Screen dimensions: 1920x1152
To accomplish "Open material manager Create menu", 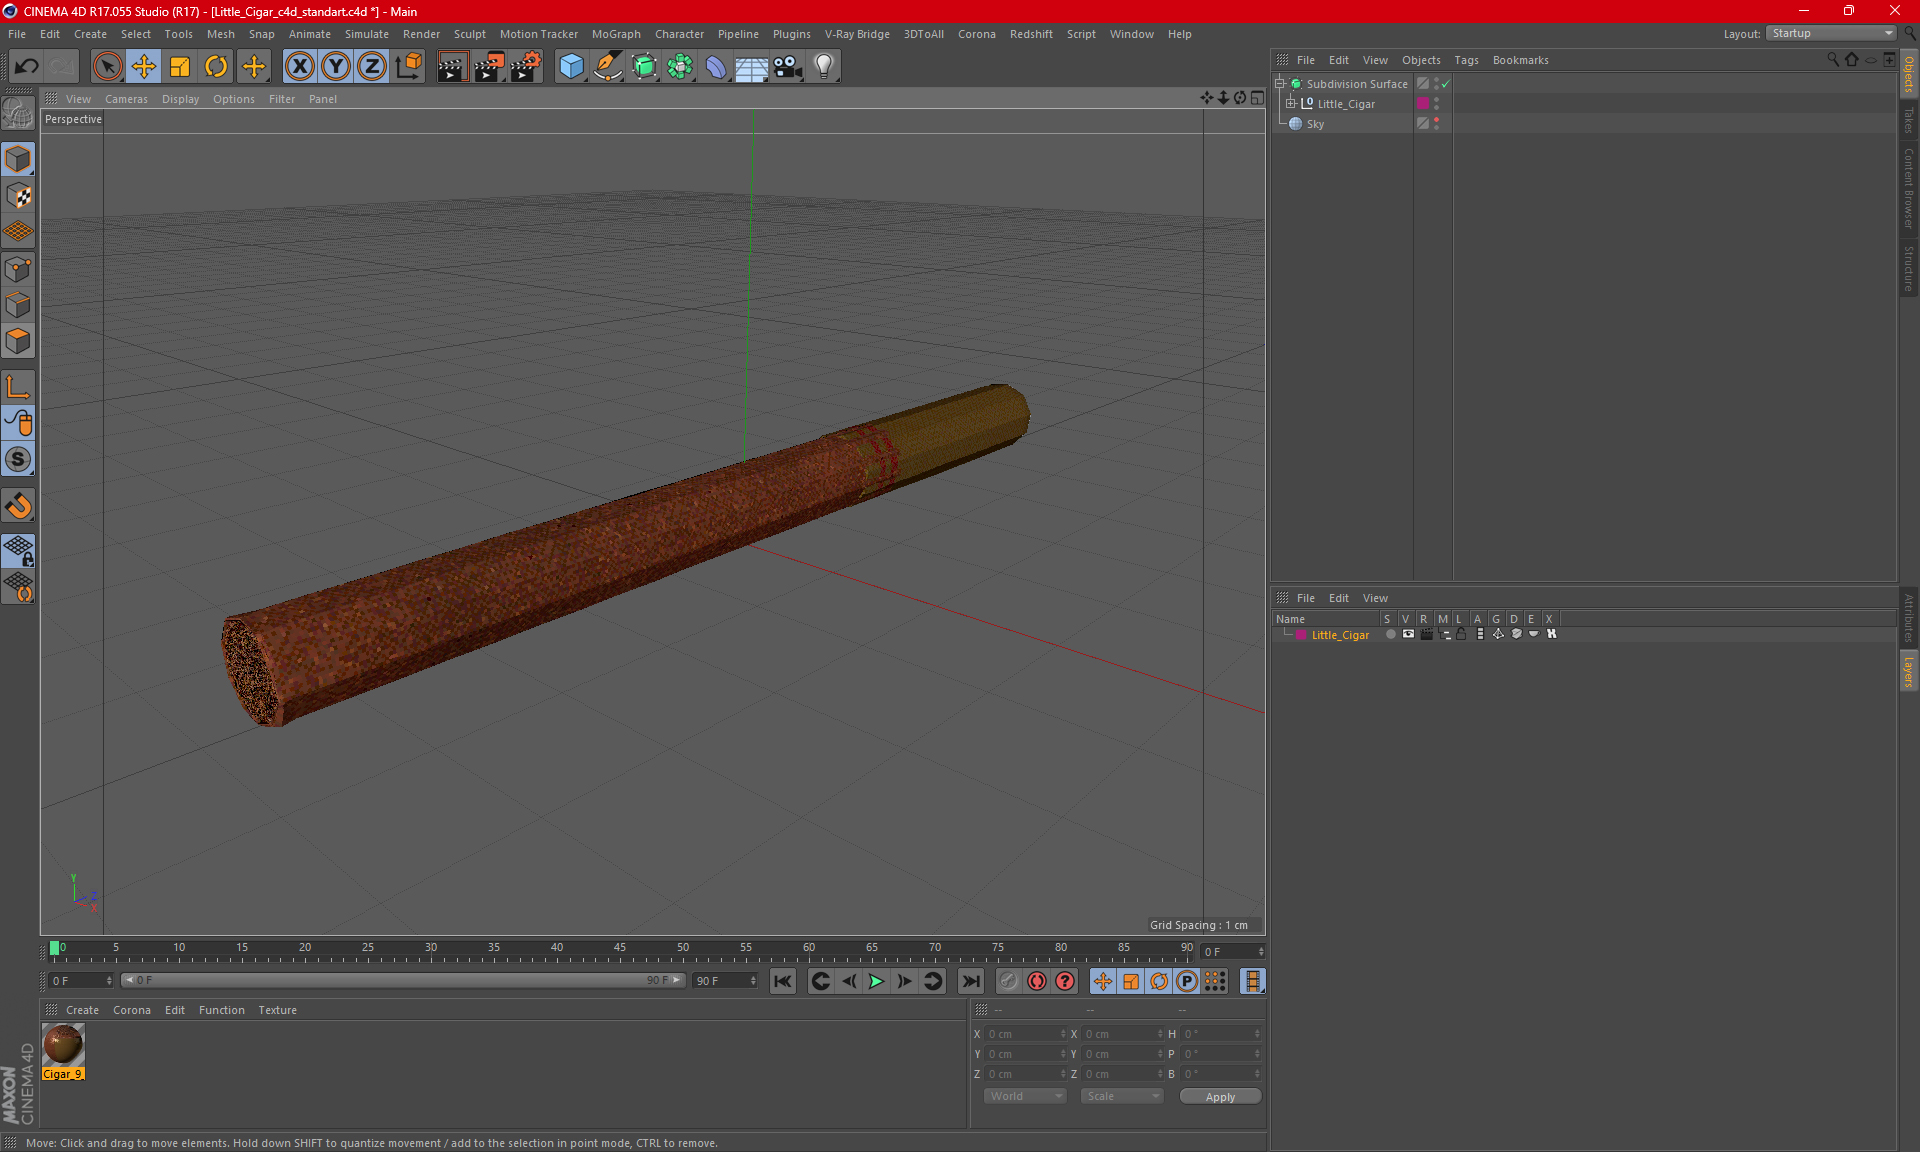I will 82,1010.
